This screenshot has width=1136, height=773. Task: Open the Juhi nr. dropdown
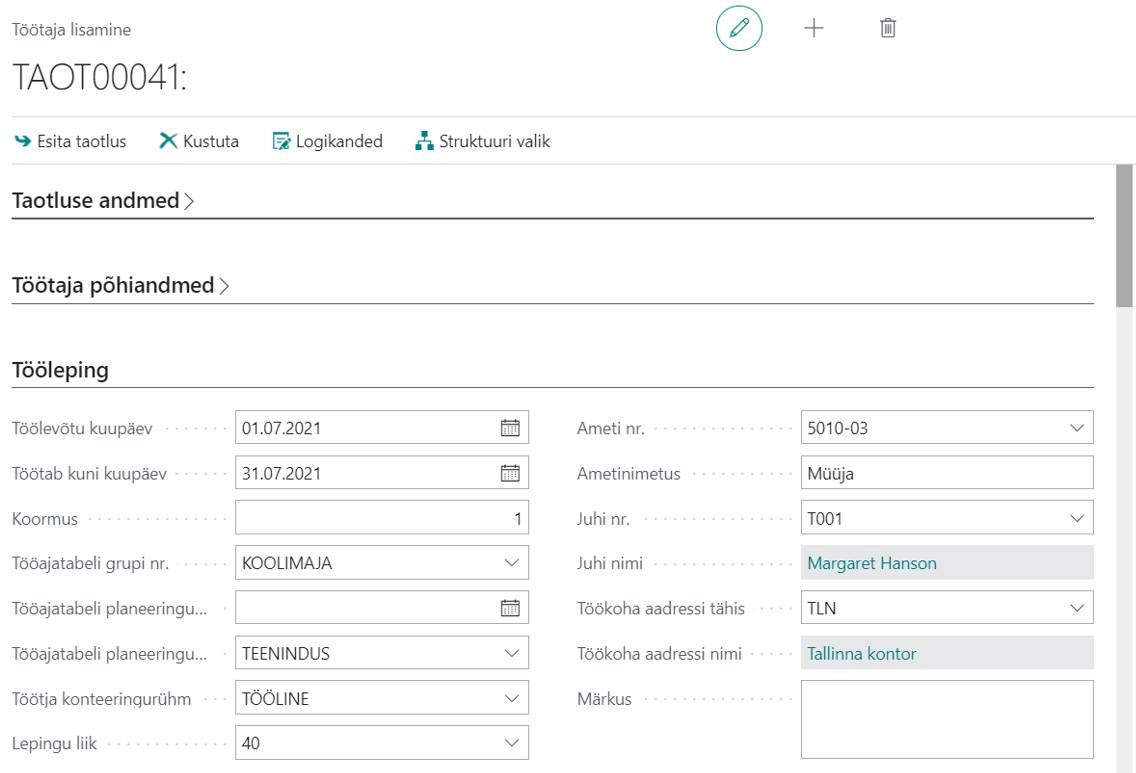[1077, 518]
